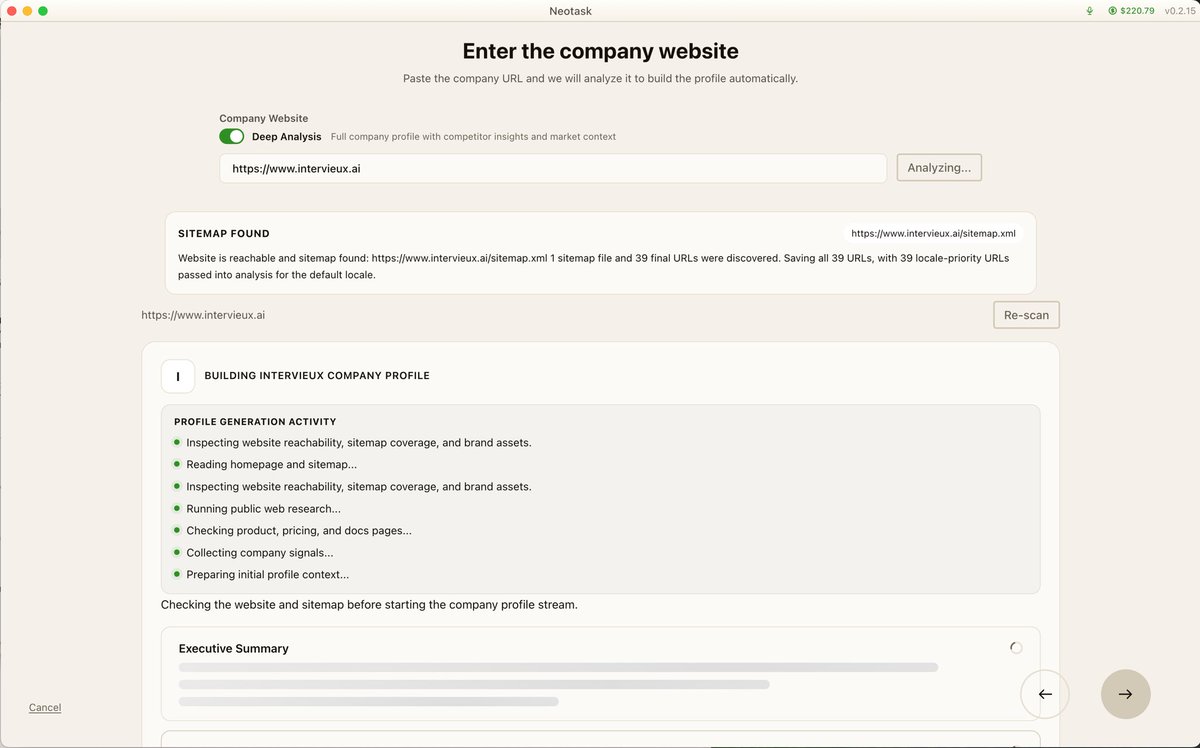Click the $220.79 balance amount
Screen dimensions: 1200x748
click(1137, 10)
